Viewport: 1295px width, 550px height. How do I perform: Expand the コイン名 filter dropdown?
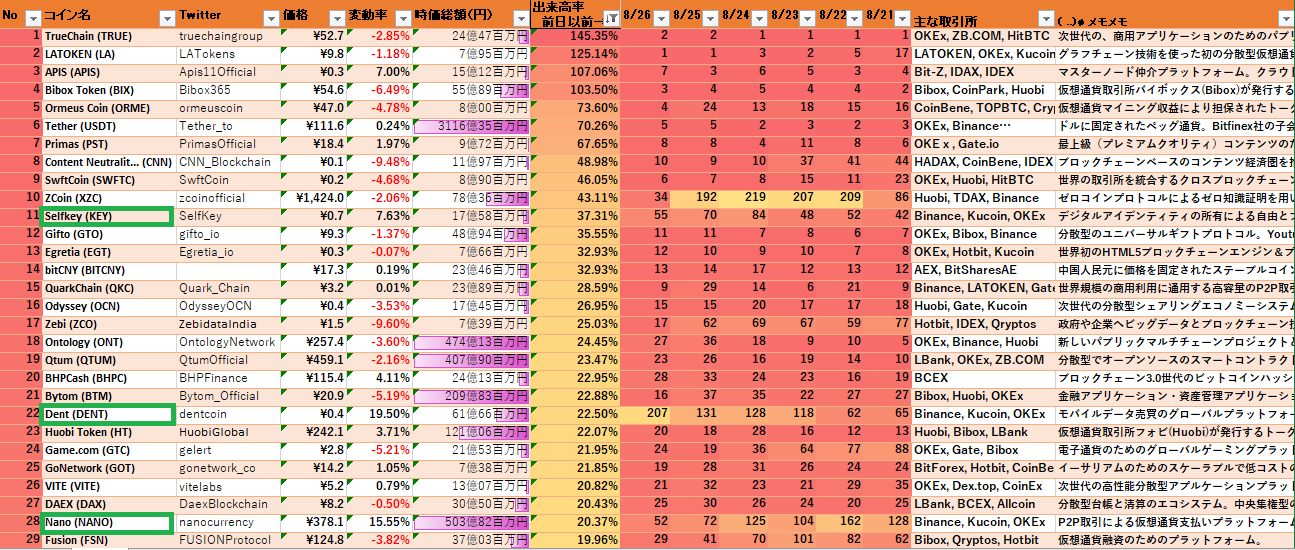tap(166, 18)
